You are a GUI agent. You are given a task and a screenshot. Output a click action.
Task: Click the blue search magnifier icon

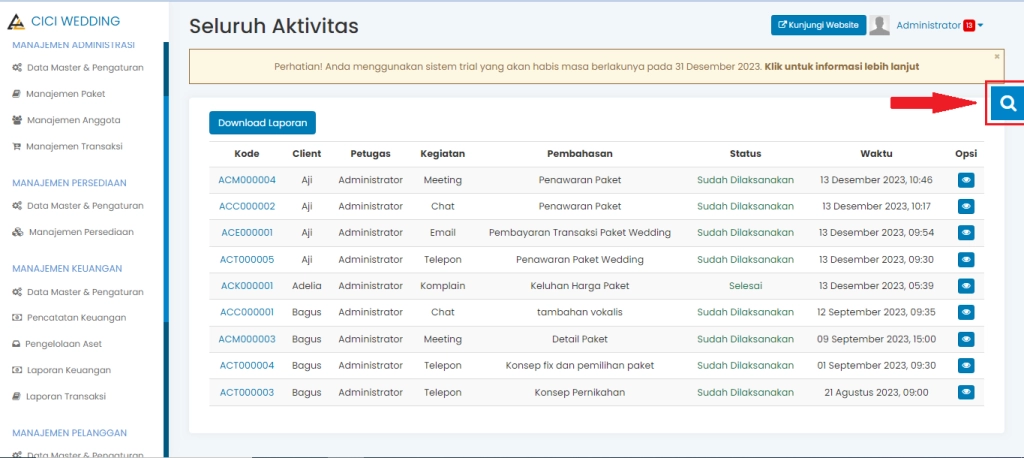pyautogui.click(x=1008, y=103)
